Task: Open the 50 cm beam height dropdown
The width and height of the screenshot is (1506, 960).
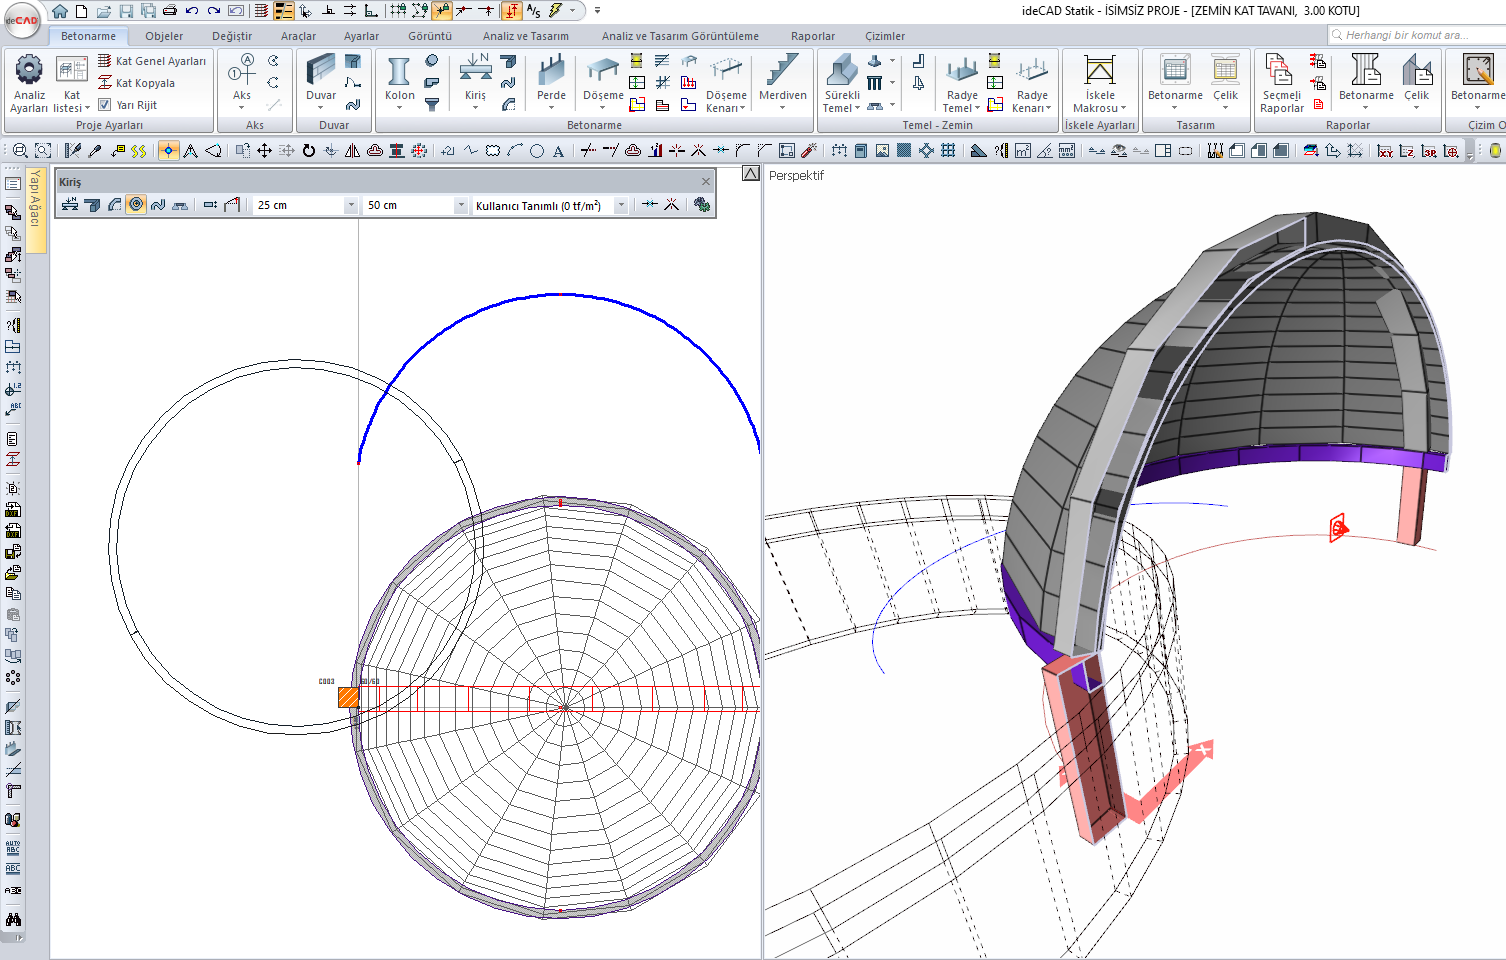Action: coord(460,205)
